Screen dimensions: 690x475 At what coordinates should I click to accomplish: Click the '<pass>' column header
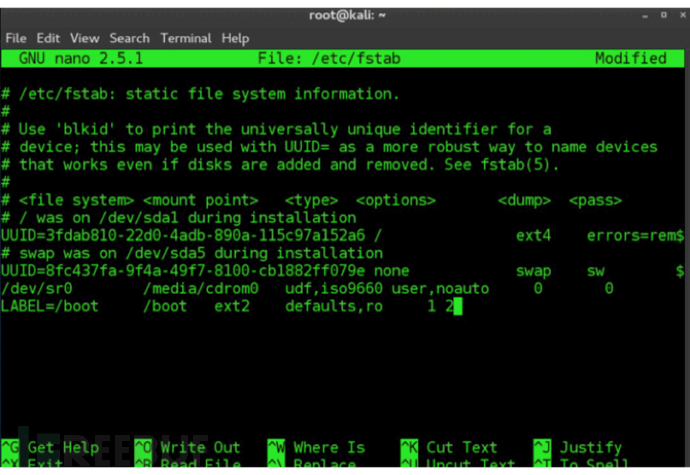595,200
